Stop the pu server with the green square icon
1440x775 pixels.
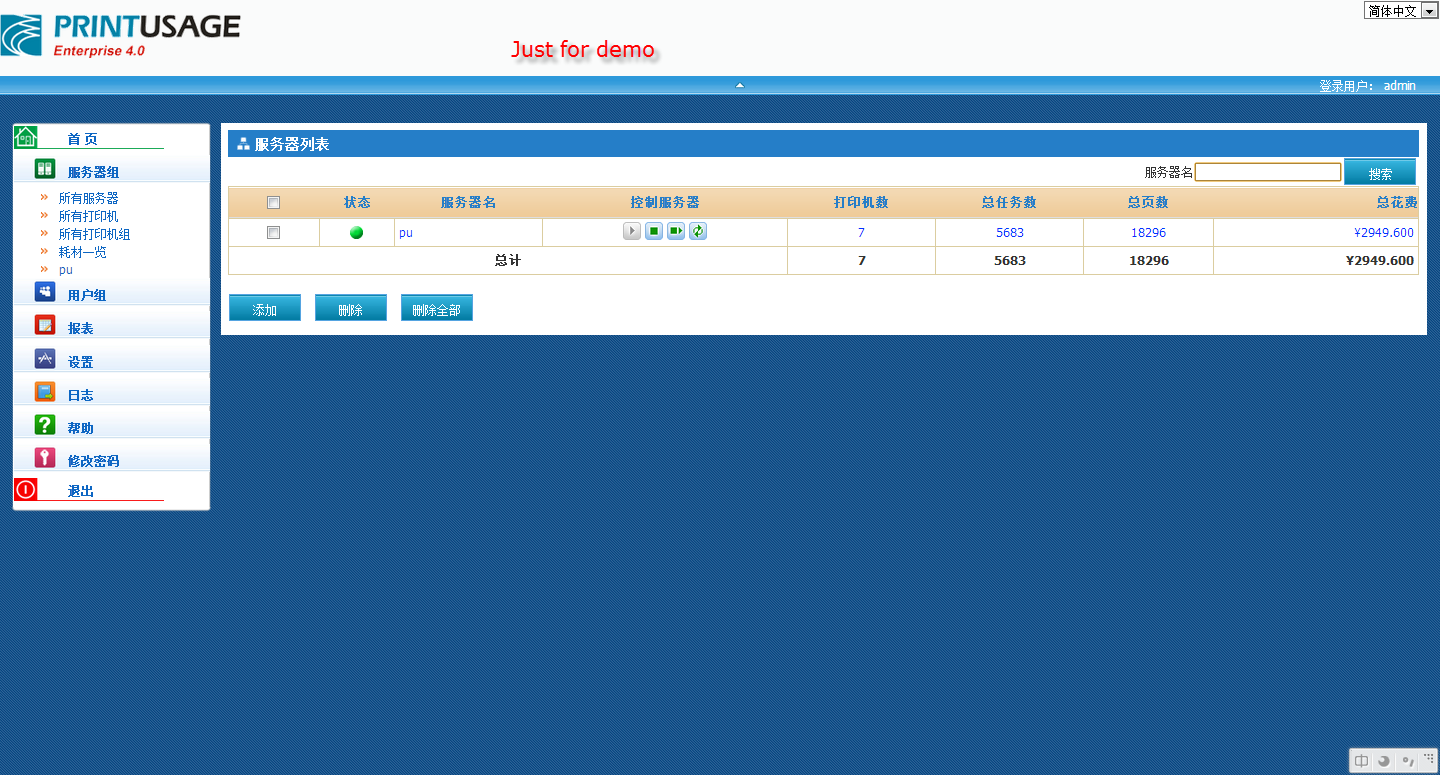(x=654, y=232)
